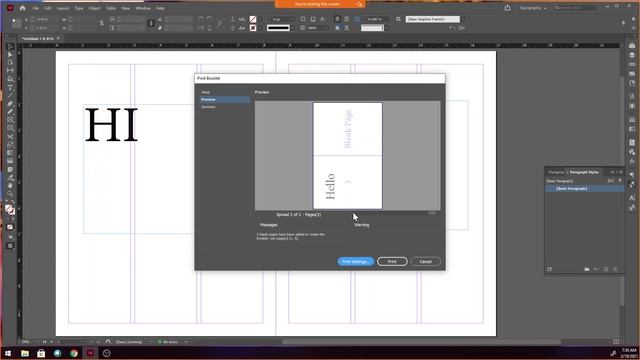Click the Share icon beside the Typography workspace

coord(507,8)
